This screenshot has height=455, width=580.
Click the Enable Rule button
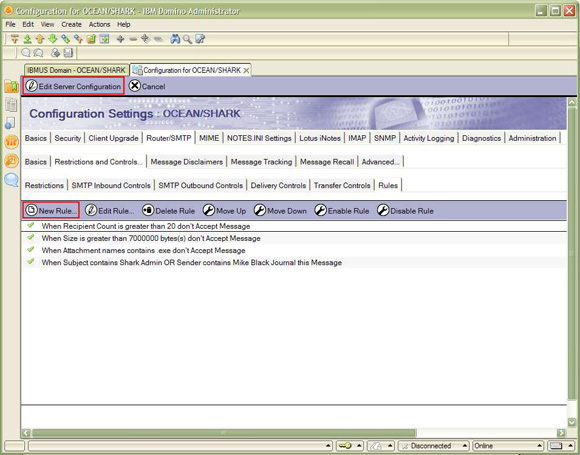[341, 210]
